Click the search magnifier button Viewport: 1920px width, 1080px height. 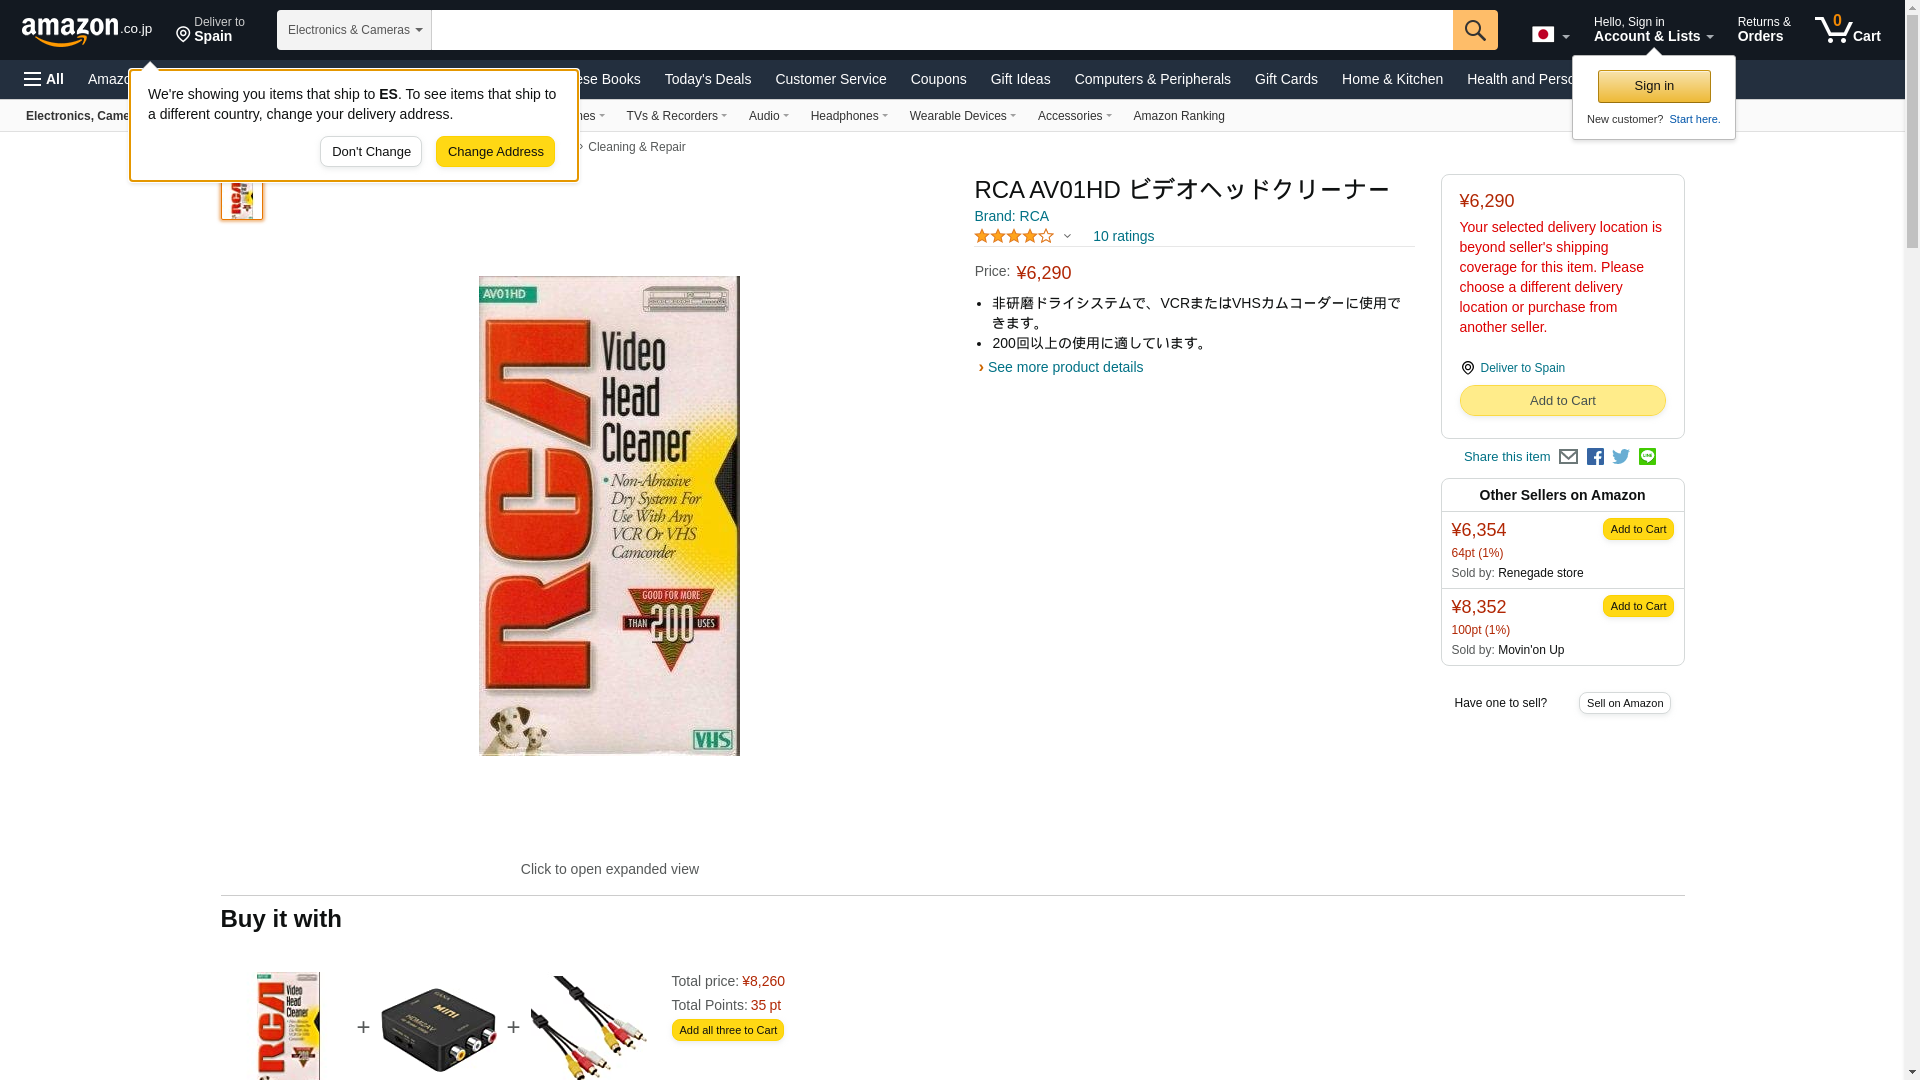point(1475,30)
